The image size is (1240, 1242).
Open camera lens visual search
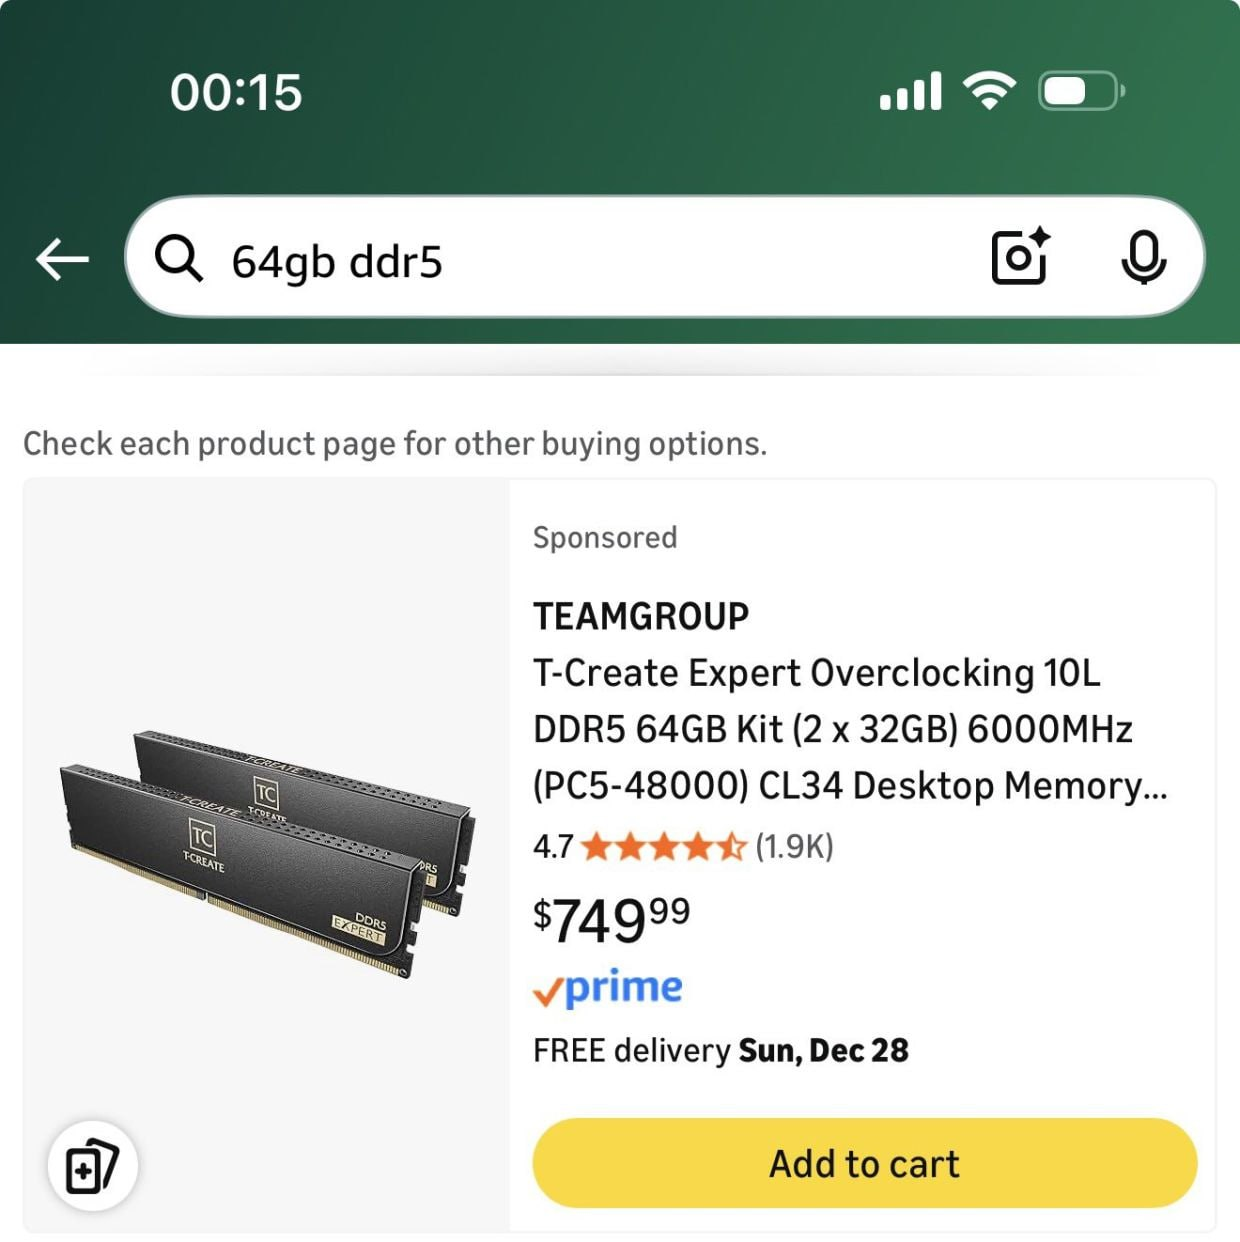[x=1019, y=258]
